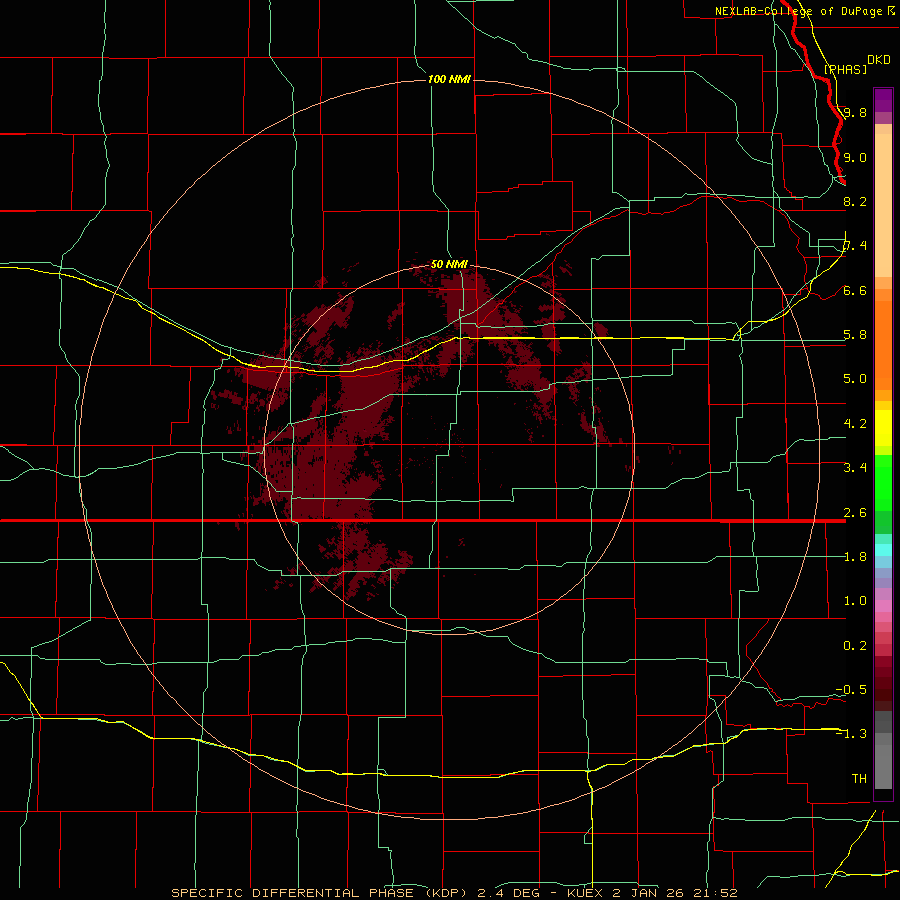The image size is (900, 900).
Task: Click the pink segment of the color scale
Action: [883, 606]
